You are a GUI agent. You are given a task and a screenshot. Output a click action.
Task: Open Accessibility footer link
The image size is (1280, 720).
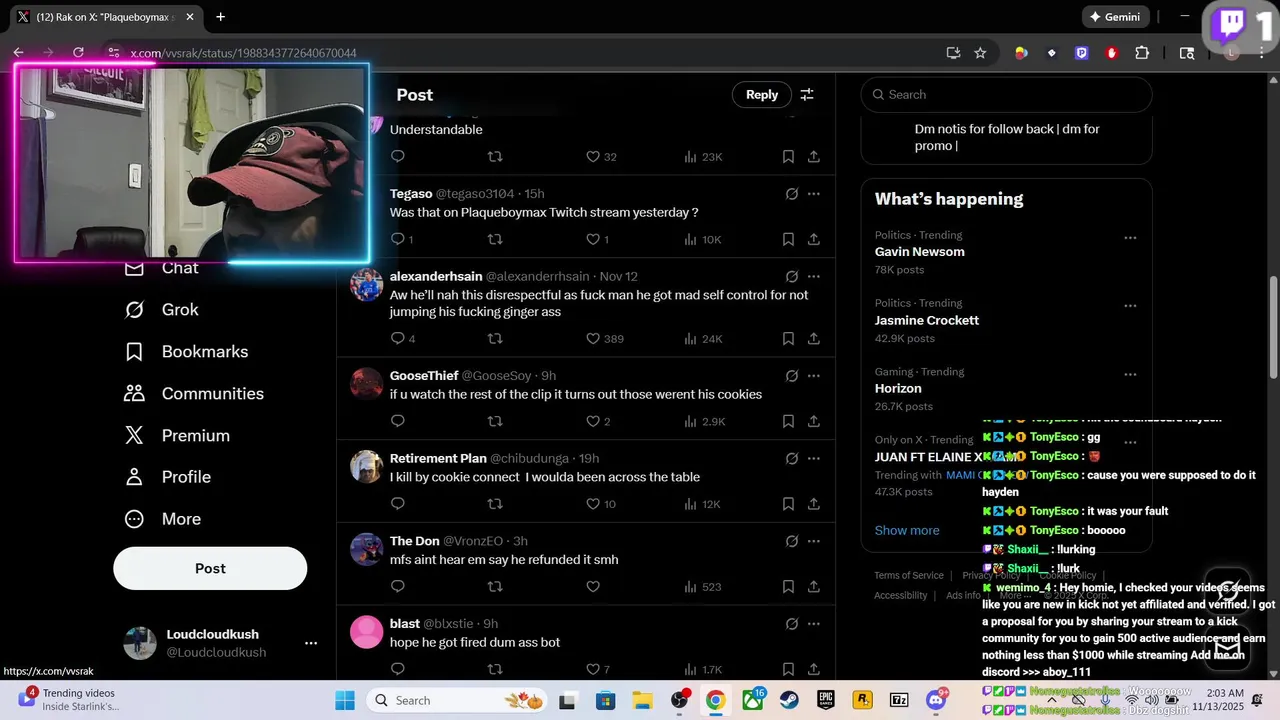tap(901, 595)
